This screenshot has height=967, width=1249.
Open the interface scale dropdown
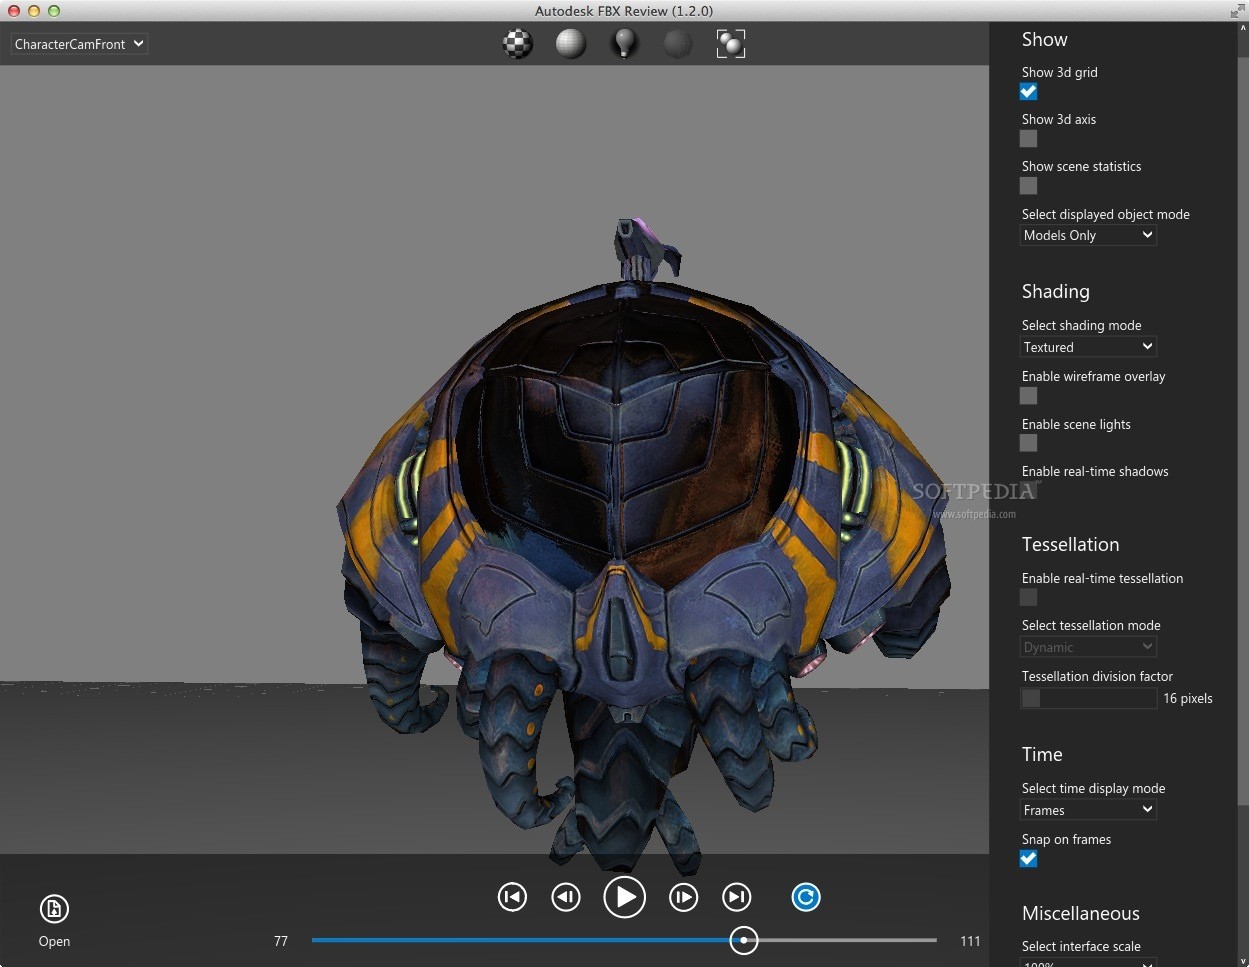(x=1088, y=962)
